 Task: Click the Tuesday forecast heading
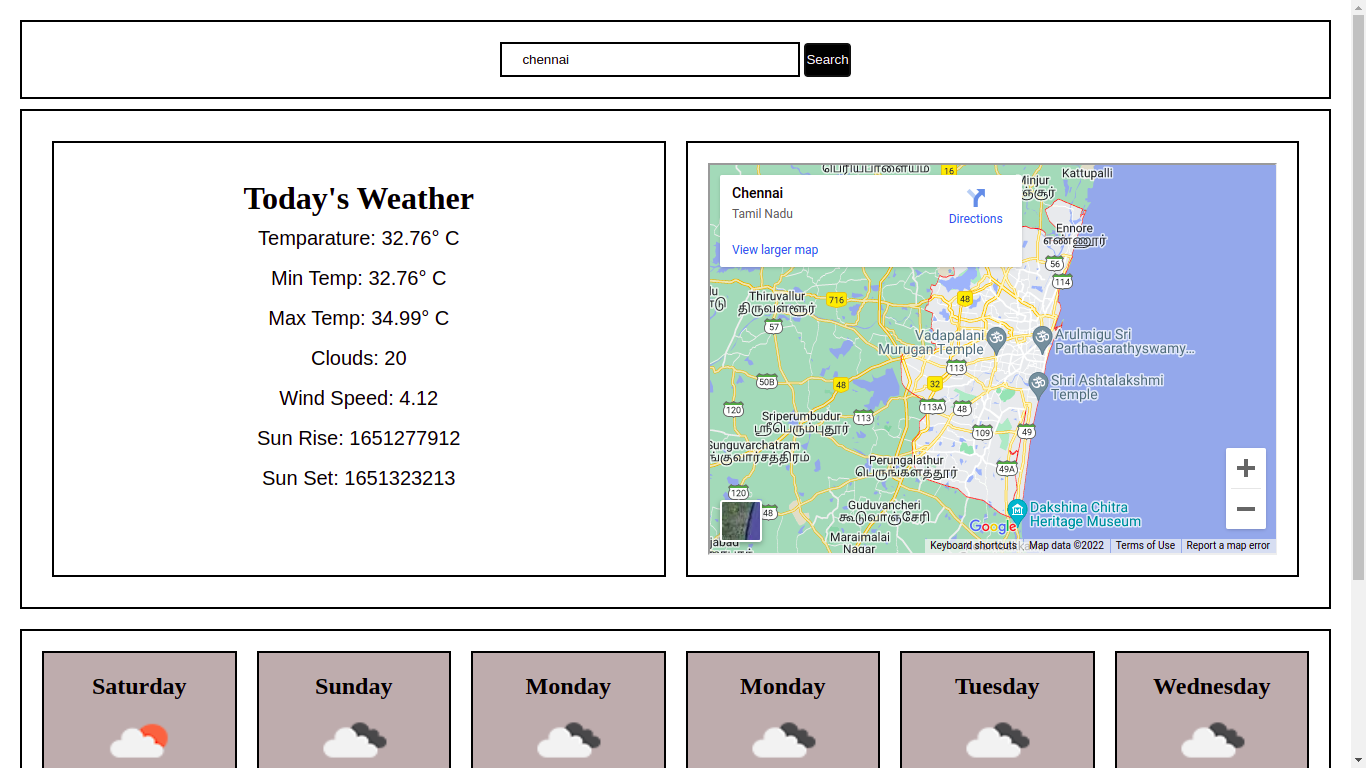[997, 686]
